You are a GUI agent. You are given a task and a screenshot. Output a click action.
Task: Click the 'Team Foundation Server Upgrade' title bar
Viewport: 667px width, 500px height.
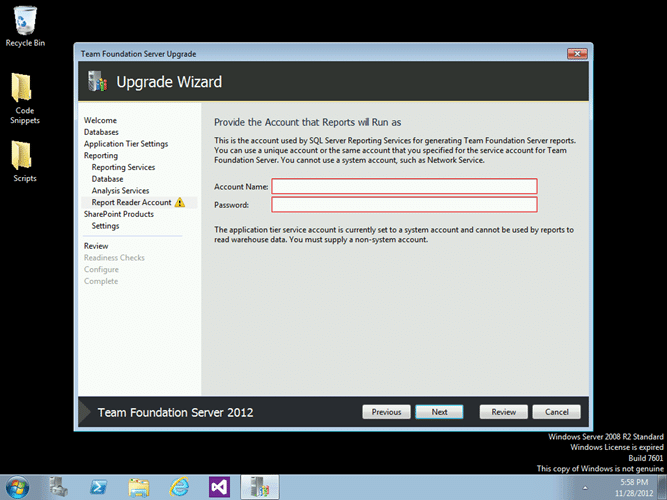pos(138,54)
